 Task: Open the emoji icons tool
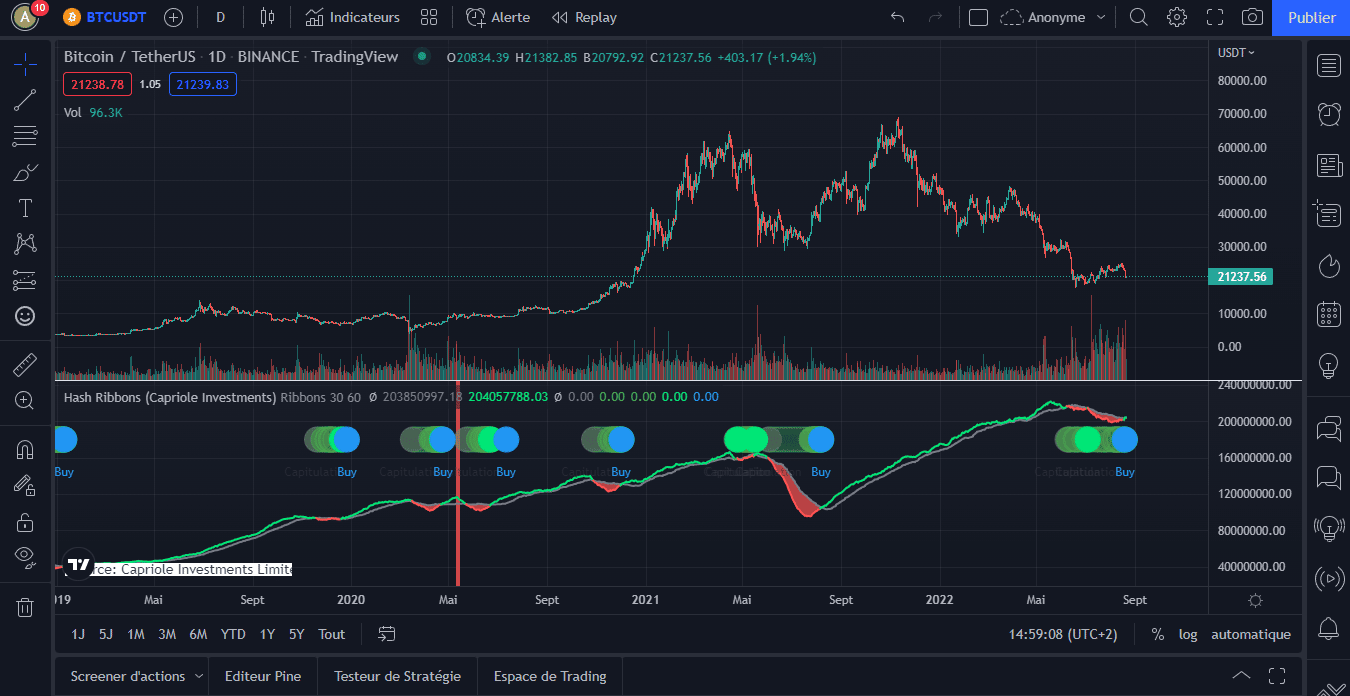(25, 316)
